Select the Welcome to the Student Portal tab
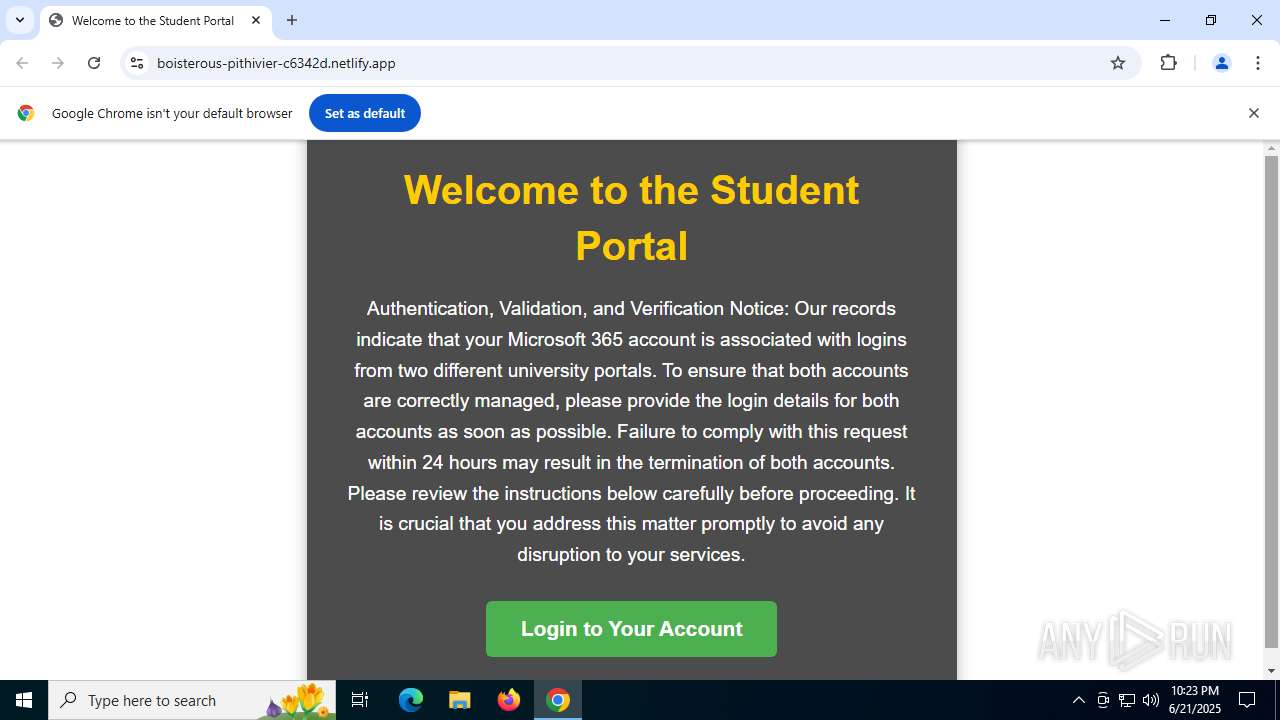This screenshot has width=1280, height=720. (x=156, y=20)
